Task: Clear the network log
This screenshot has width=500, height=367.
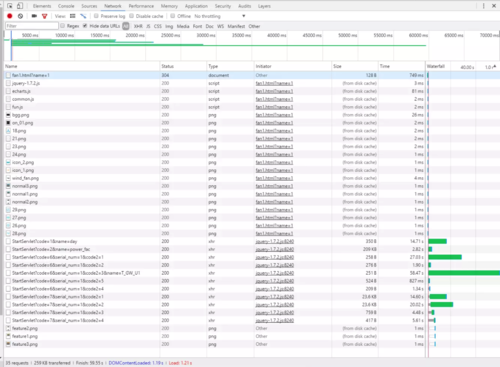Action: 20,16
